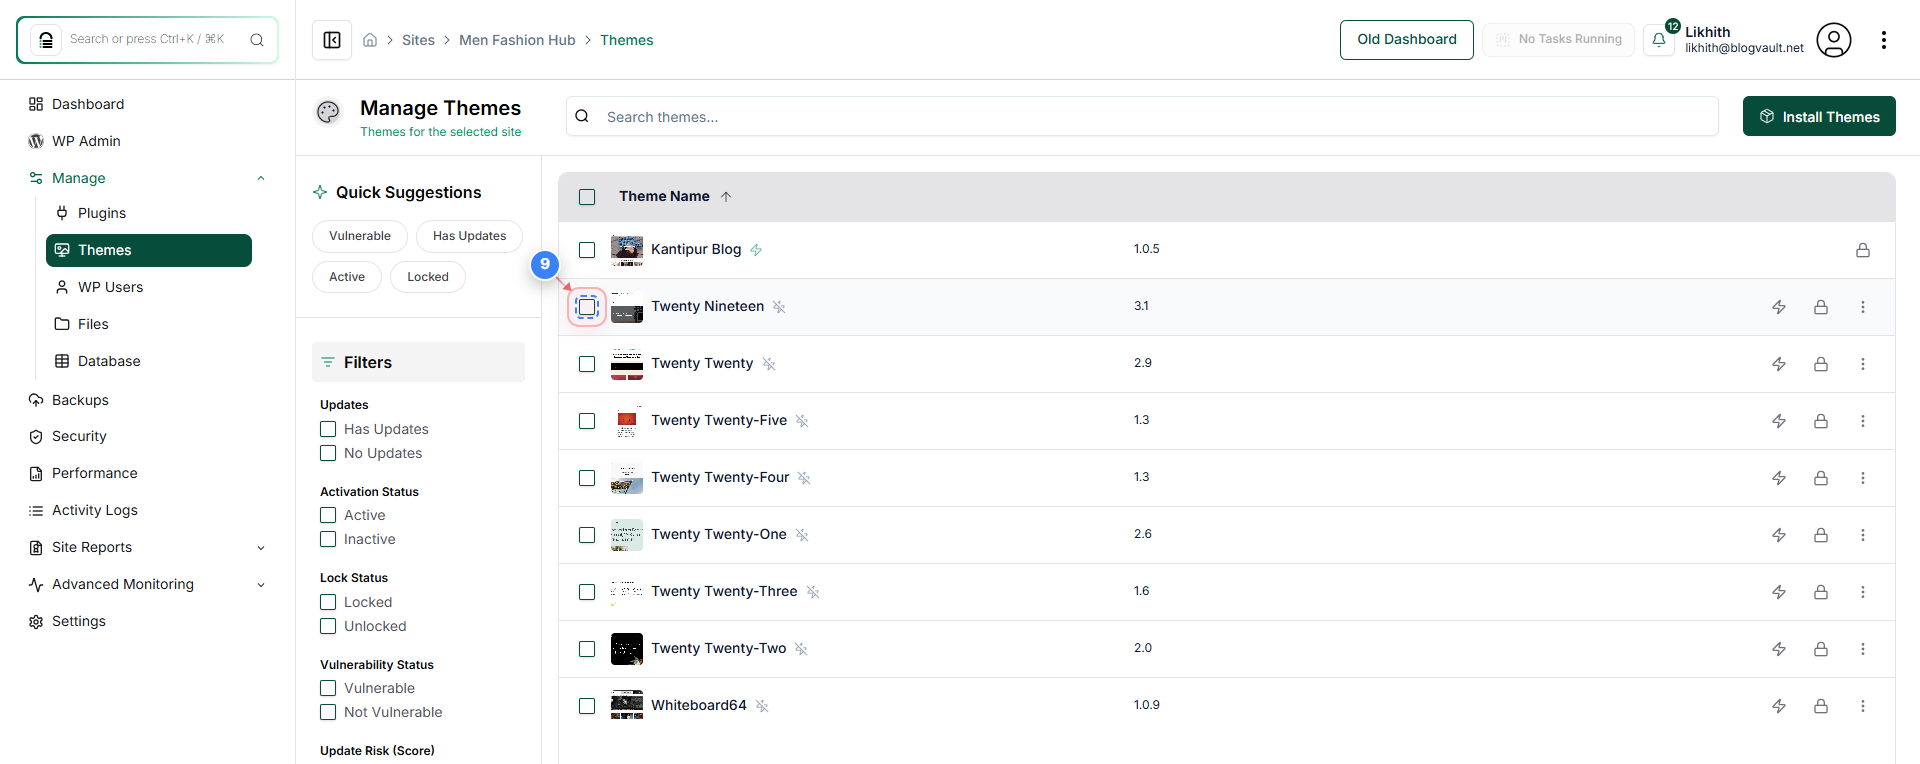Lock the Twenty Twenty-Three theme
1920x764 pixels.
[x=1821, y=592]
